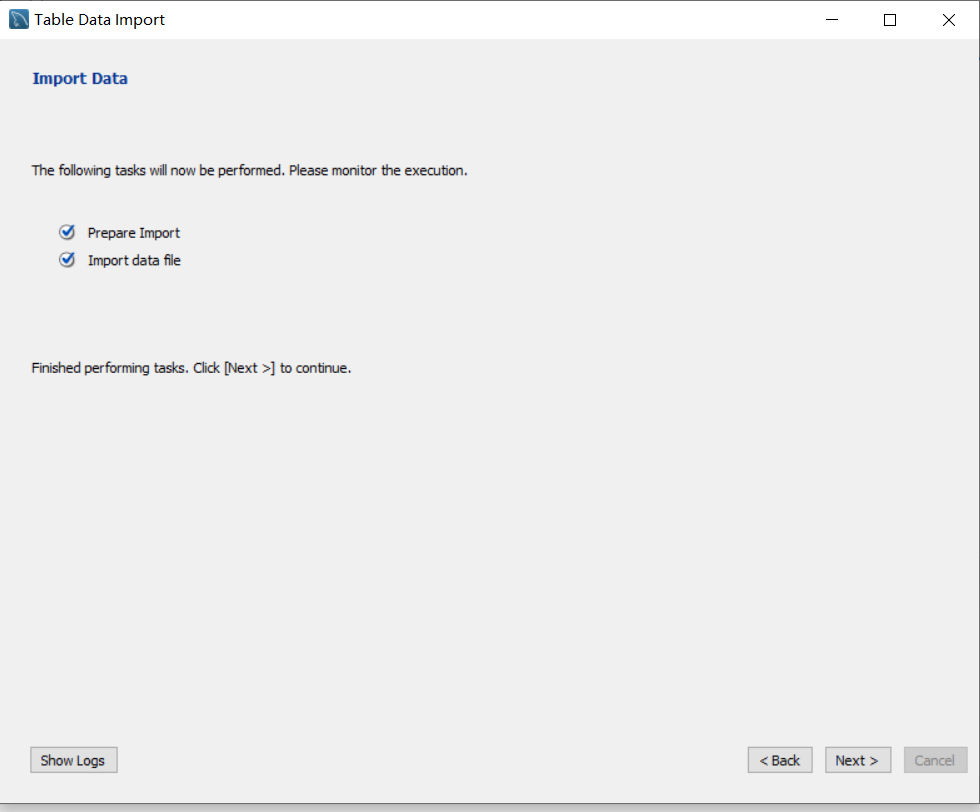The image size is (980, 812).
Task: Click the Prepare Import completed checkmark icon
Action: click(x=67, y=232)
